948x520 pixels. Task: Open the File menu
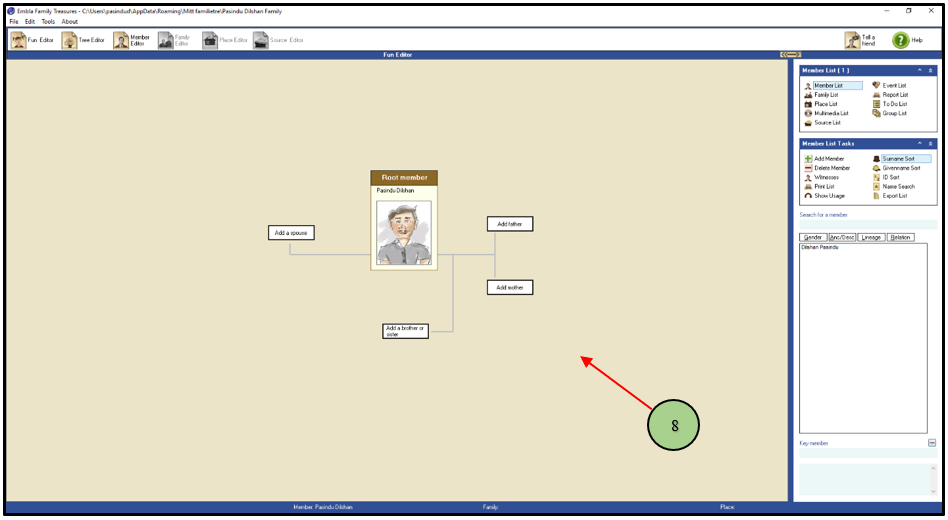click(14, 21)
